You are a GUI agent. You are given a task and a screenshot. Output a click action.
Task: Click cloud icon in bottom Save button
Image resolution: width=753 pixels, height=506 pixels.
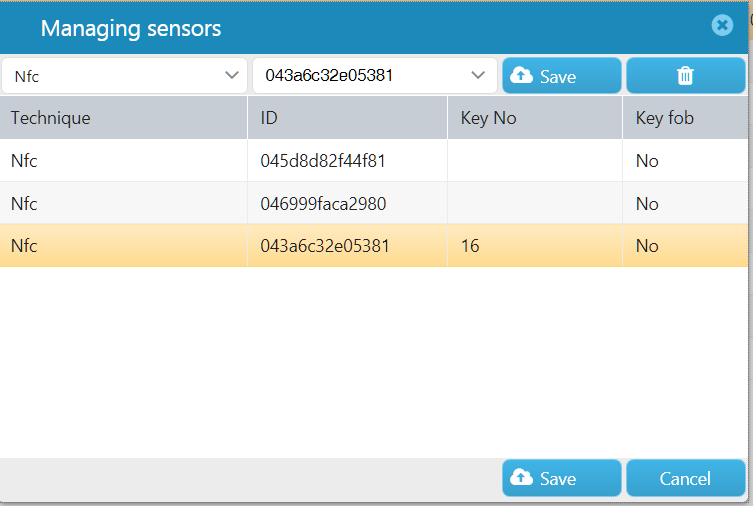(x=521, y=477)
